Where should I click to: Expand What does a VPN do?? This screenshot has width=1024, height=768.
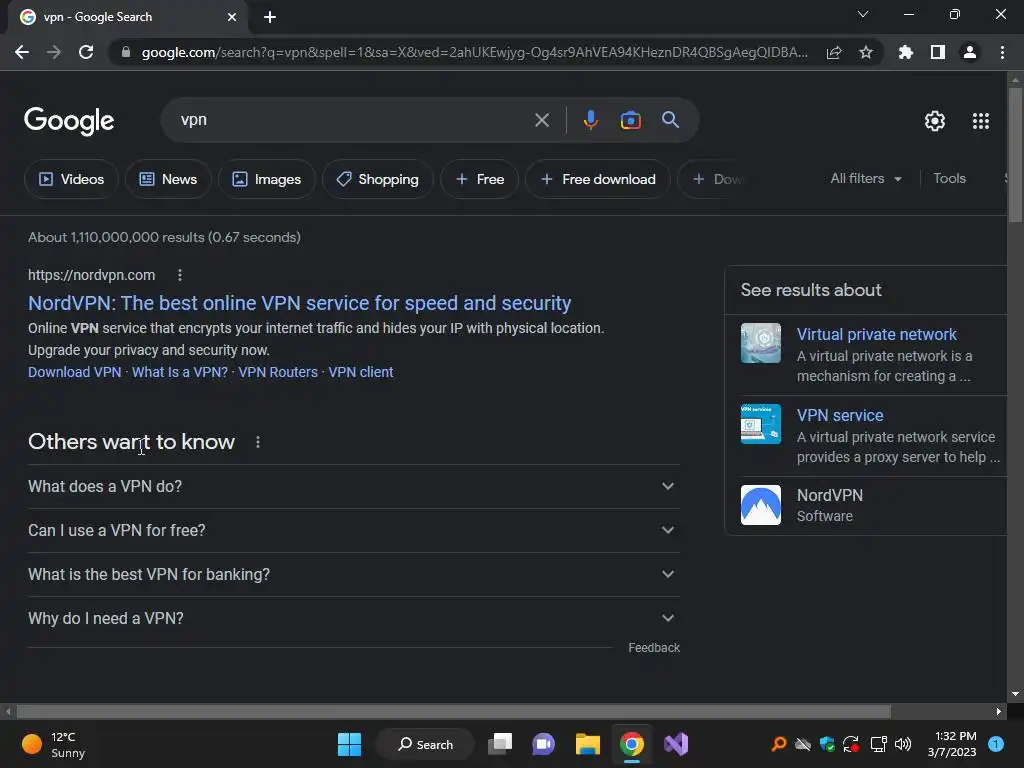[353, 487]
